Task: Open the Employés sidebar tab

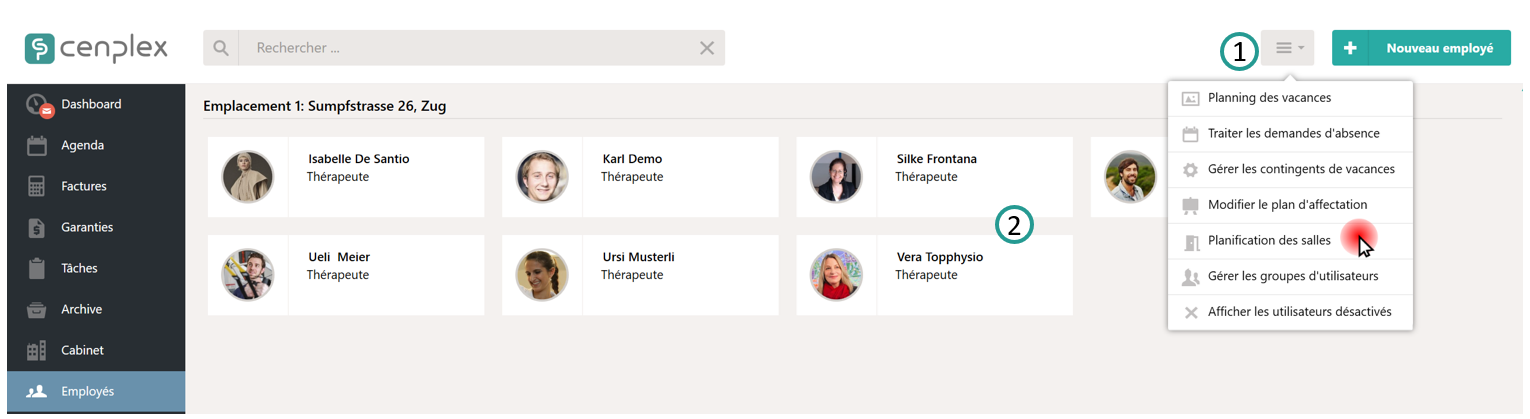Action: 87,392
